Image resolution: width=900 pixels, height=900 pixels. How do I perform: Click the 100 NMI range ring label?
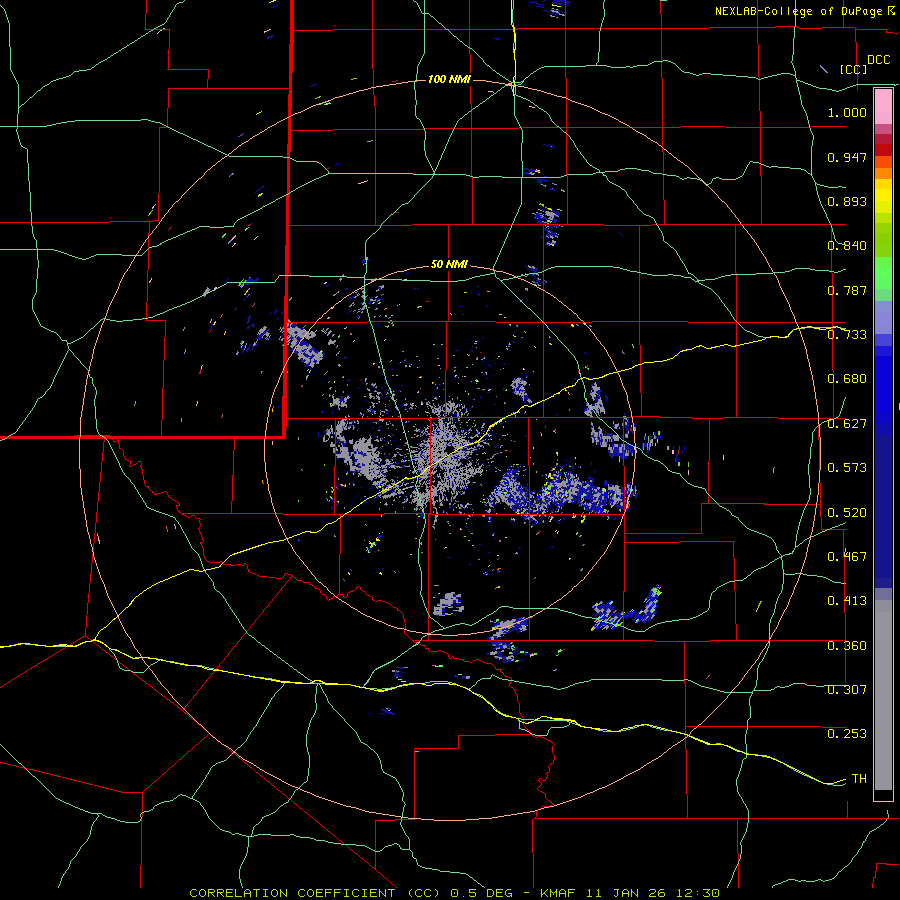point(449,79)
